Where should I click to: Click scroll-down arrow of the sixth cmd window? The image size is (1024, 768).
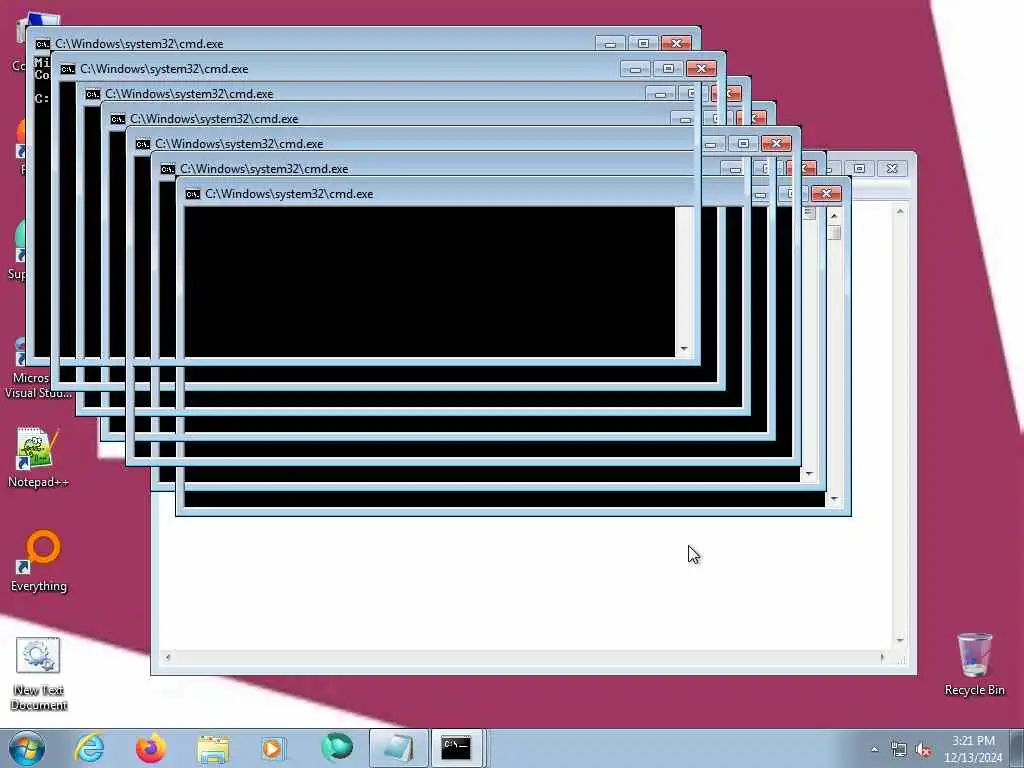(809, 473)
